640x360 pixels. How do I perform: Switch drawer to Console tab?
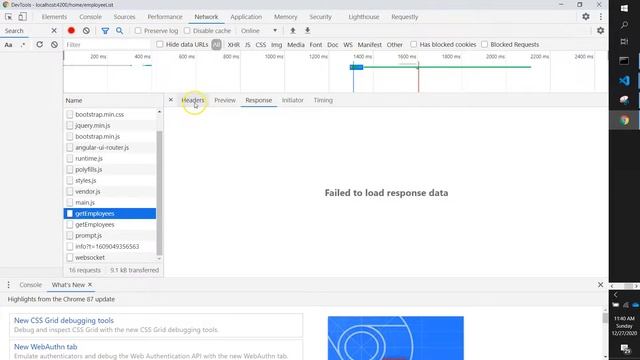point(31,285)
